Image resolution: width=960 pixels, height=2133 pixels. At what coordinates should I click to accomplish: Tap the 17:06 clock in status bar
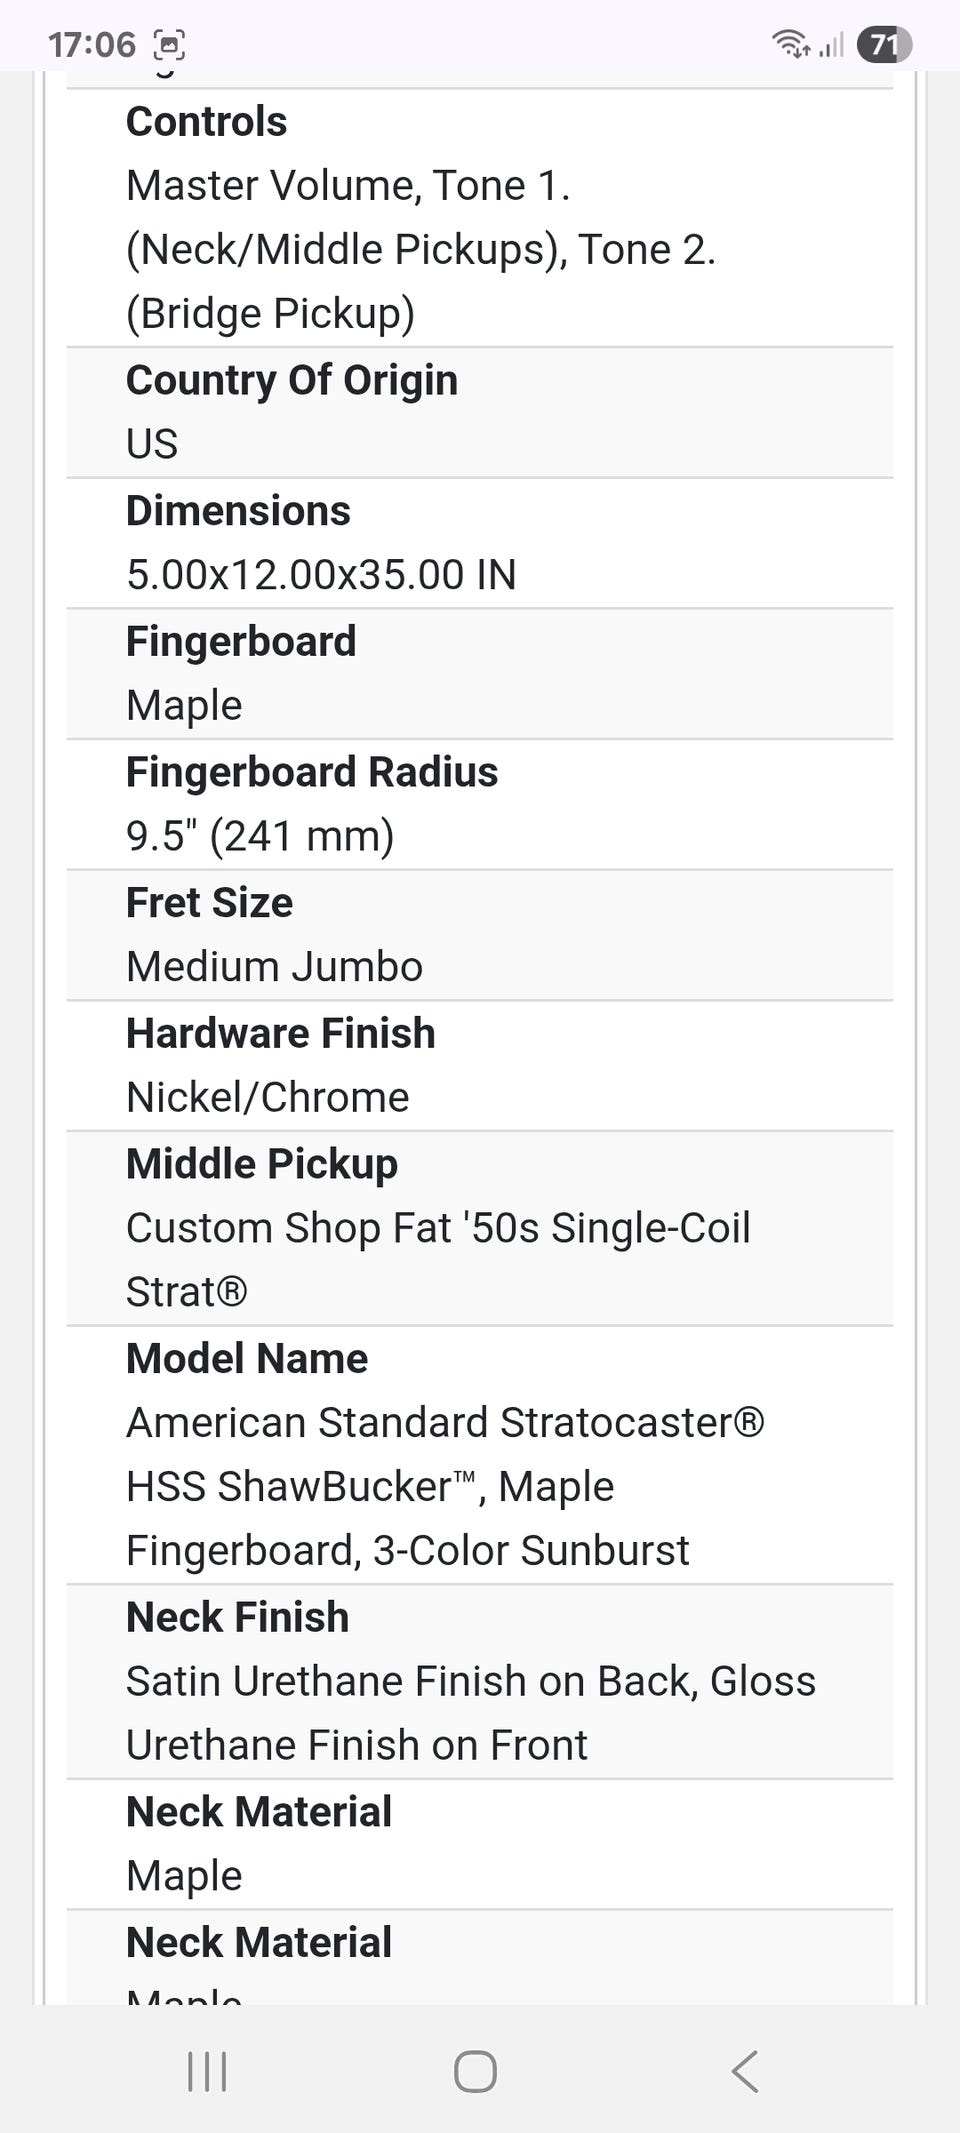pos(91,45)
